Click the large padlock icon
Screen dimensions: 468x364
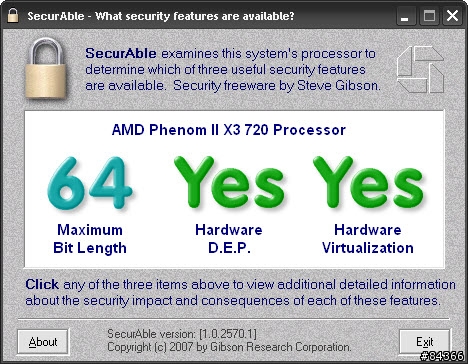coord(46,68)
